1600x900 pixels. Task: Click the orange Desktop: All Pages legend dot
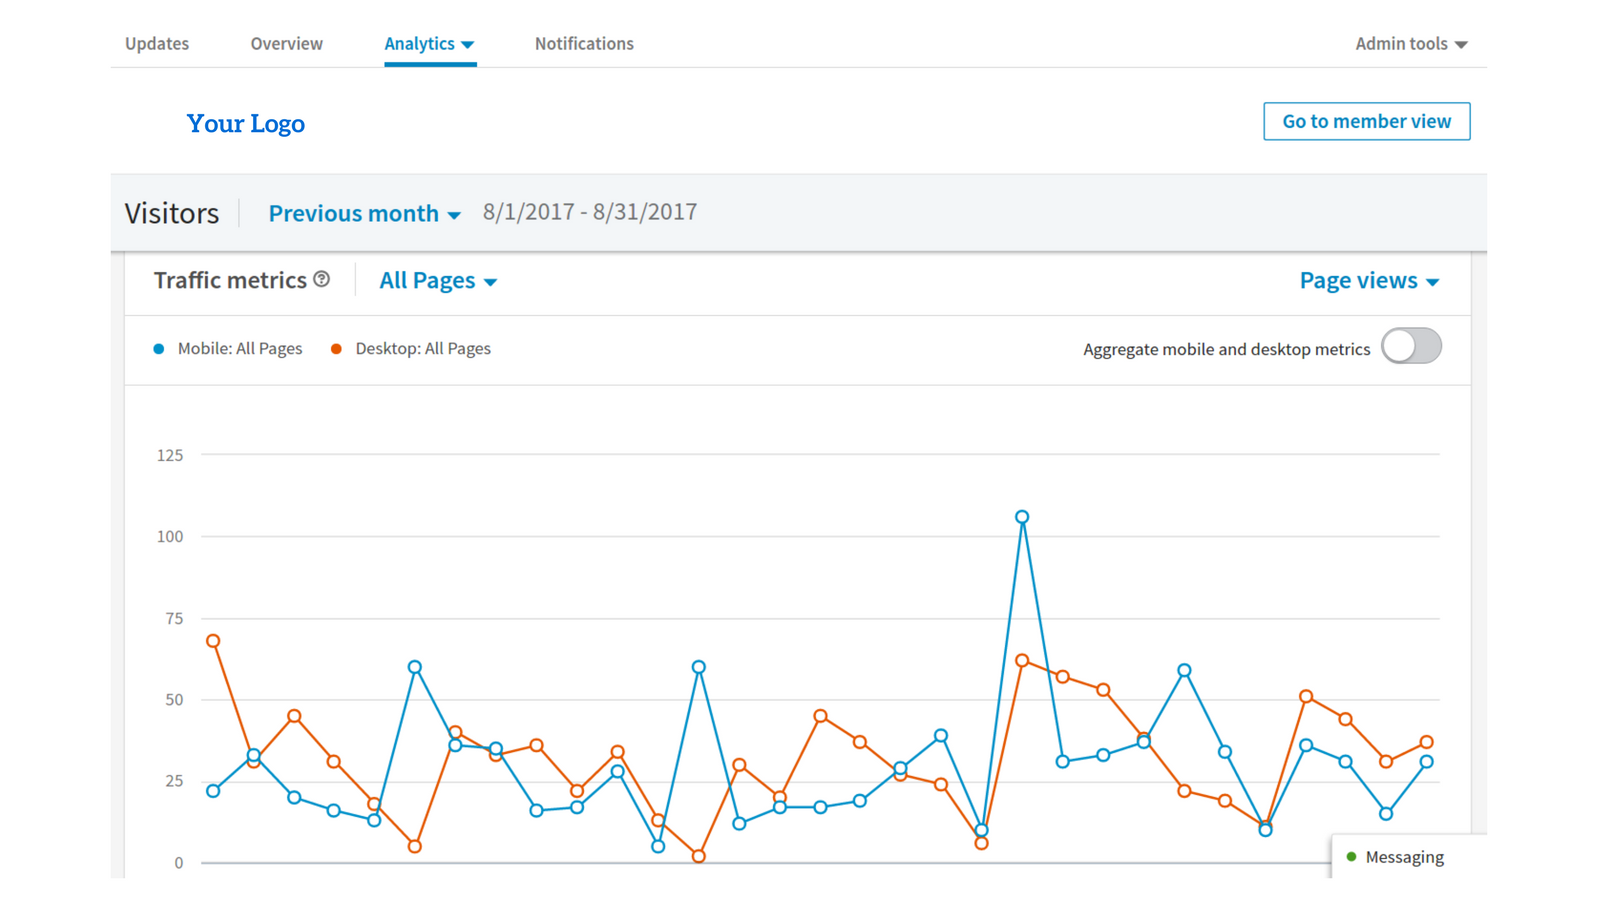[336, 349]
